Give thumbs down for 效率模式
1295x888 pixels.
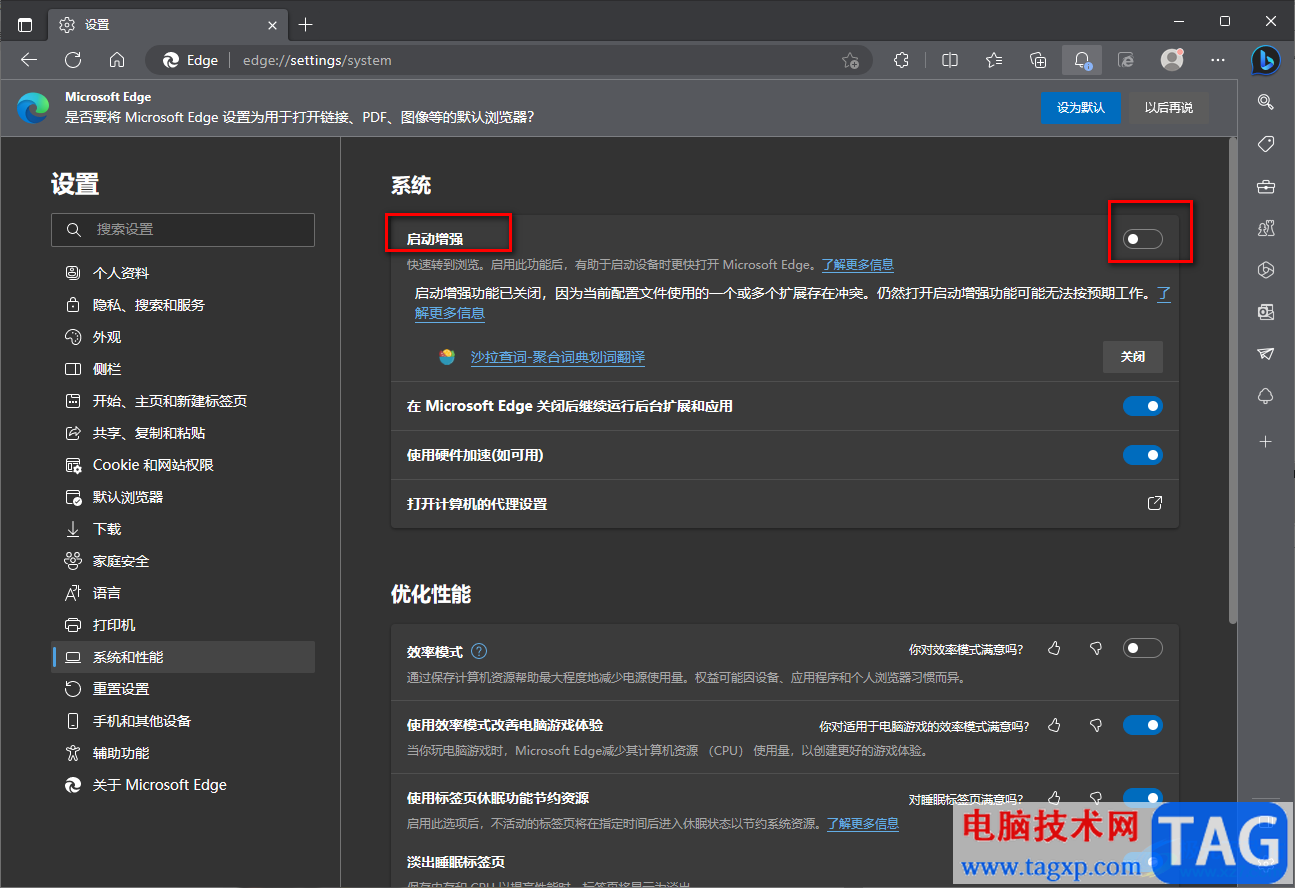pyautogui.click(x=1096, y=649)
